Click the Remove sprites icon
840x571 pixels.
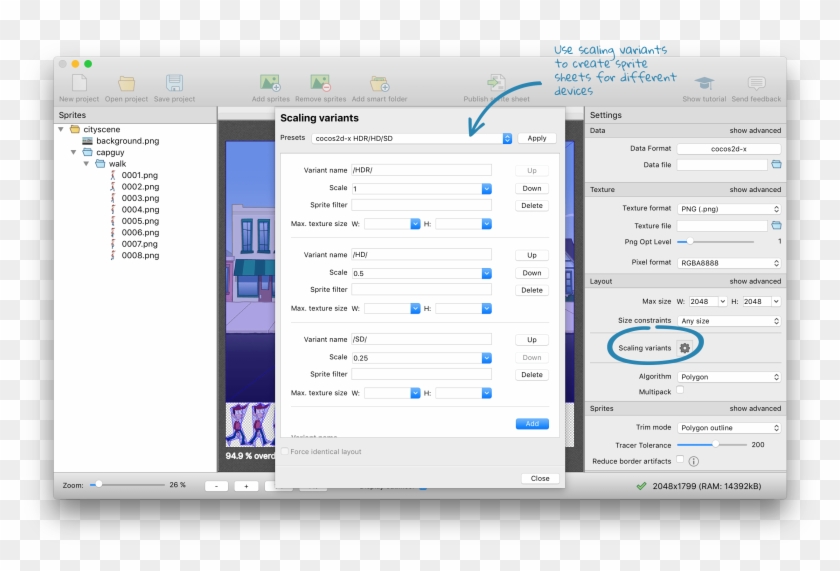coord(320,83)
